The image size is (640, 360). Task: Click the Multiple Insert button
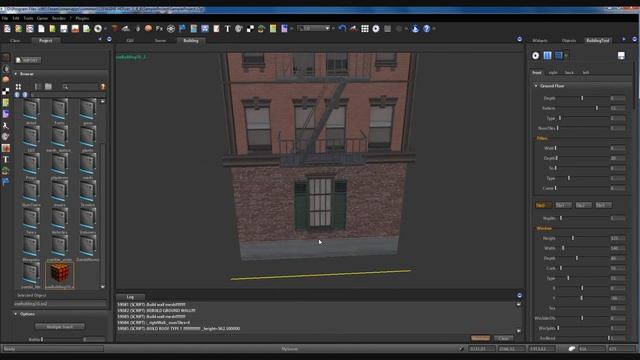pos(60,327)
